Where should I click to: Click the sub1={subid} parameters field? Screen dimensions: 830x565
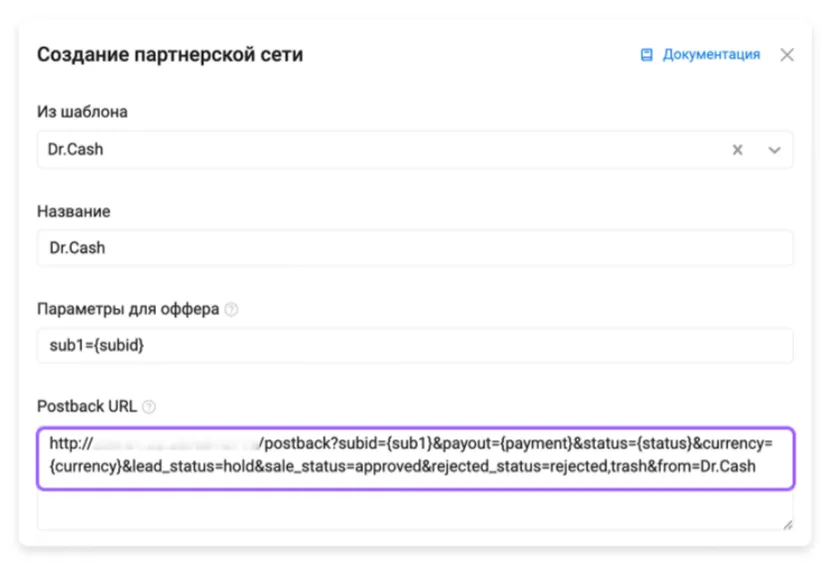click(x=415, y=345)
